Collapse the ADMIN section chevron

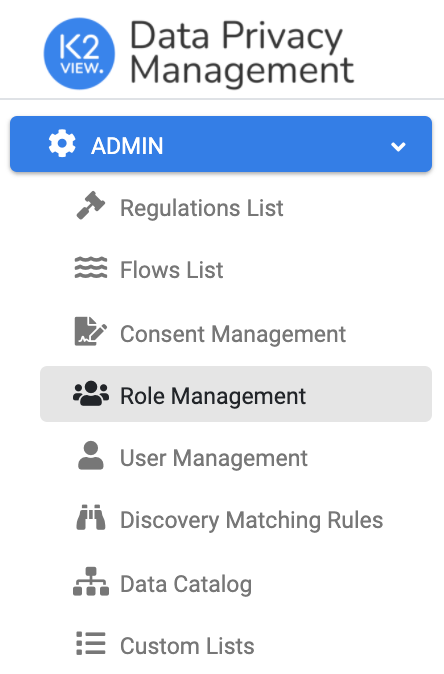point(398,146)
